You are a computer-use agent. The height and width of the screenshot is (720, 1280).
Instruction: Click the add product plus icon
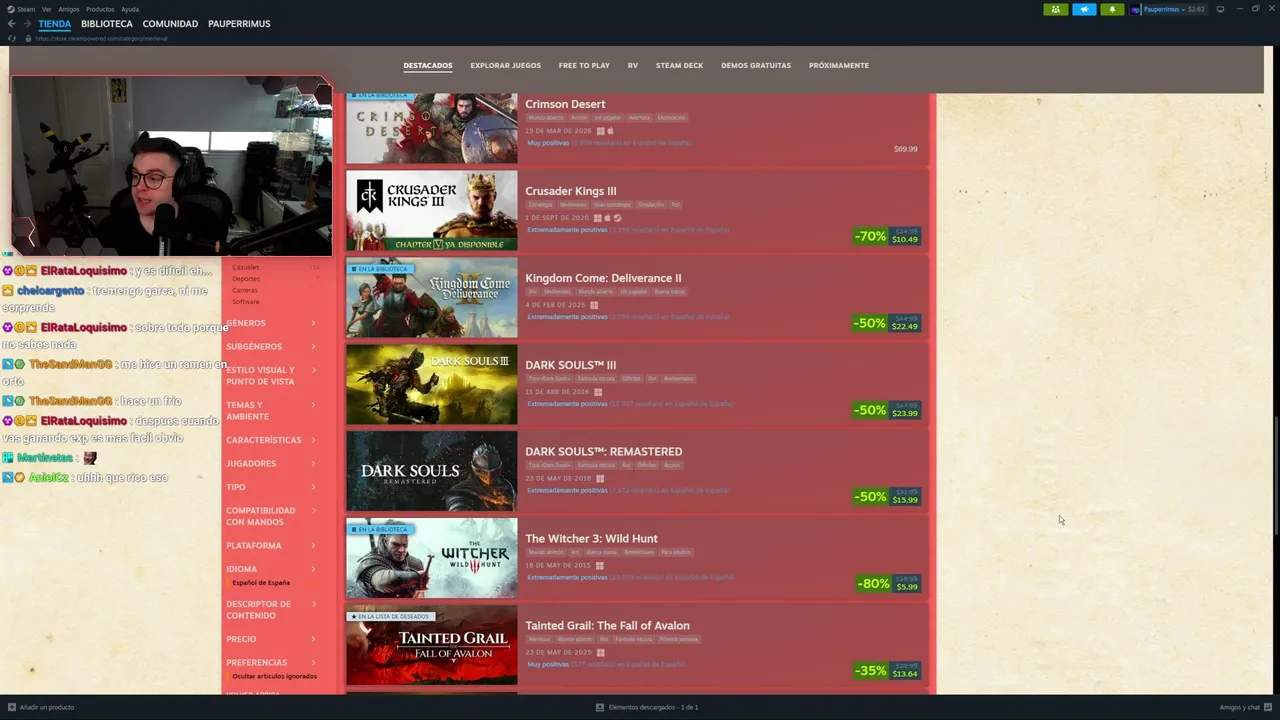coord(12,707)
